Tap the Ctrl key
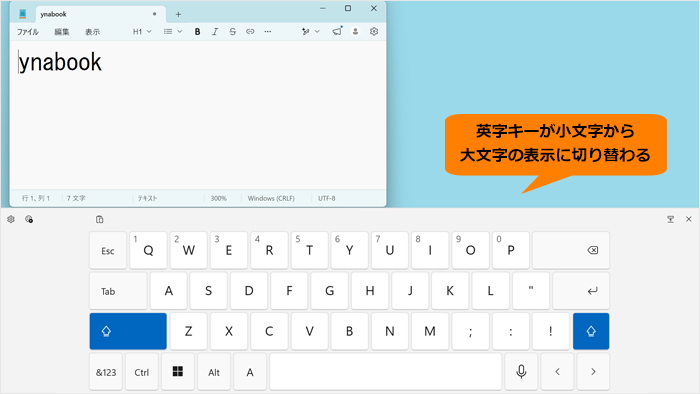The width and height of the screenshot is (700, 394). [142, 372]
